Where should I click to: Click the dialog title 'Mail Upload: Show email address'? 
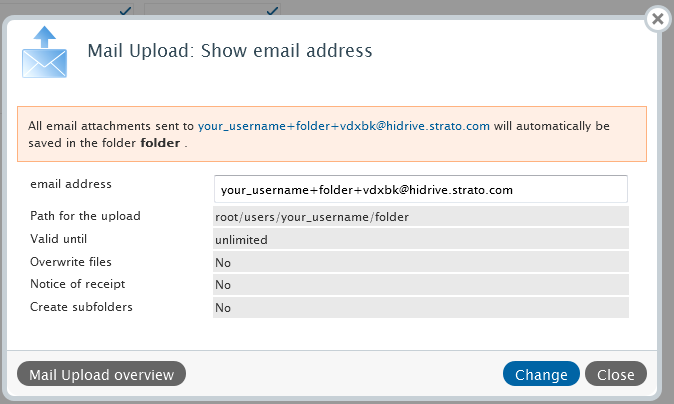[x=230, y=50]
